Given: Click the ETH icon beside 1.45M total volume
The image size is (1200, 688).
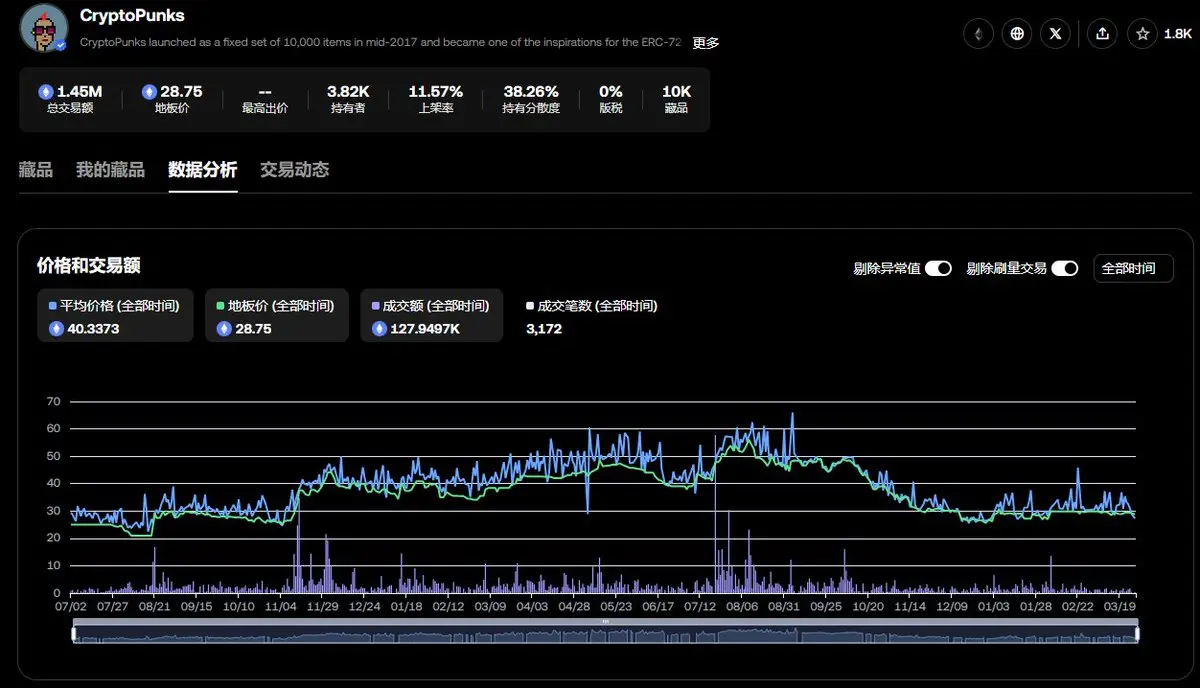Looking at the screenshot, I should coord(46,92).
